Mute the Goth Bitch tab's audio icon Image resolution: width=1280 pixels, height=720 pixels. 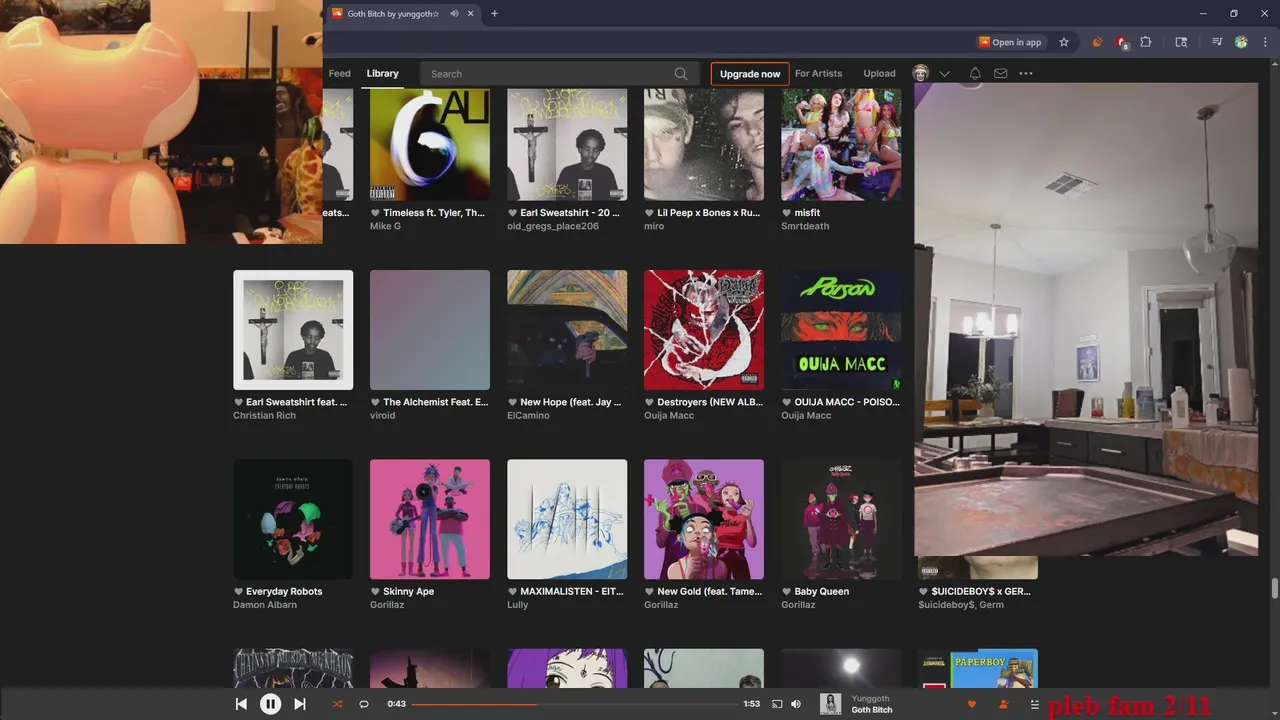[454, 14]
